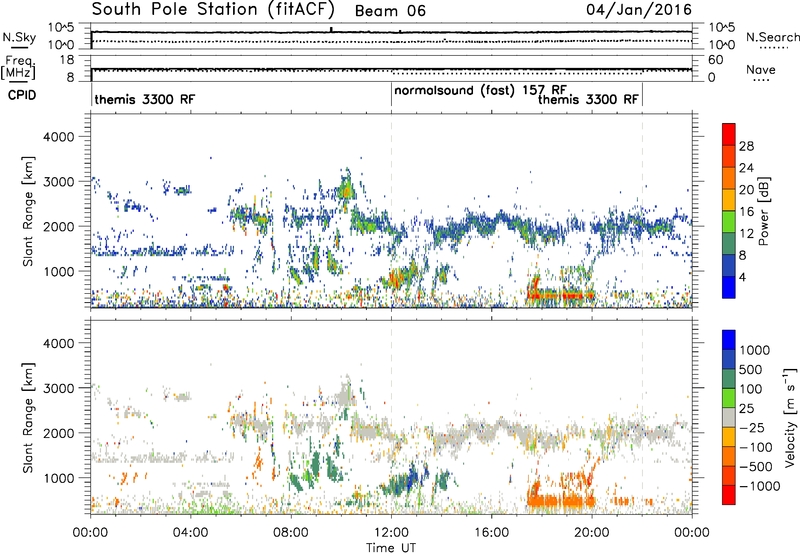Click the 'South Pole Station (fitACF)' title
This screenshot has width=800, height=554.
tap(213, 9)
